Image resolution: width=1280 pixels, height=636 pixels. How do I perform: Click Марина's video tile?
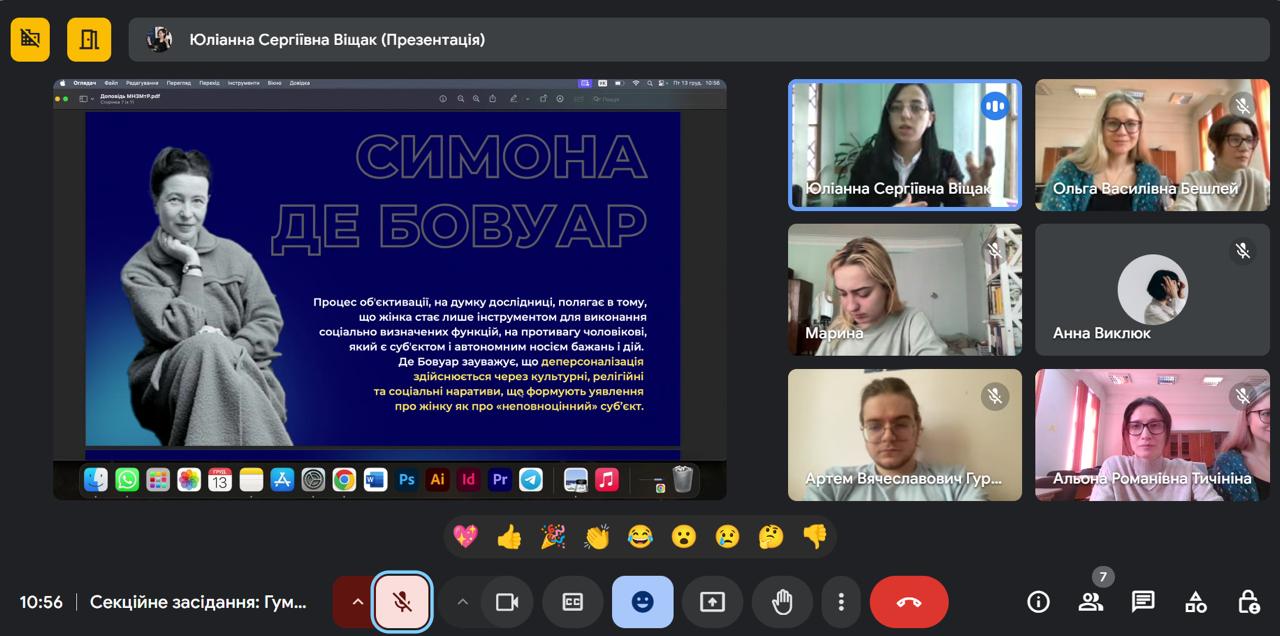(x=905, y=290)
